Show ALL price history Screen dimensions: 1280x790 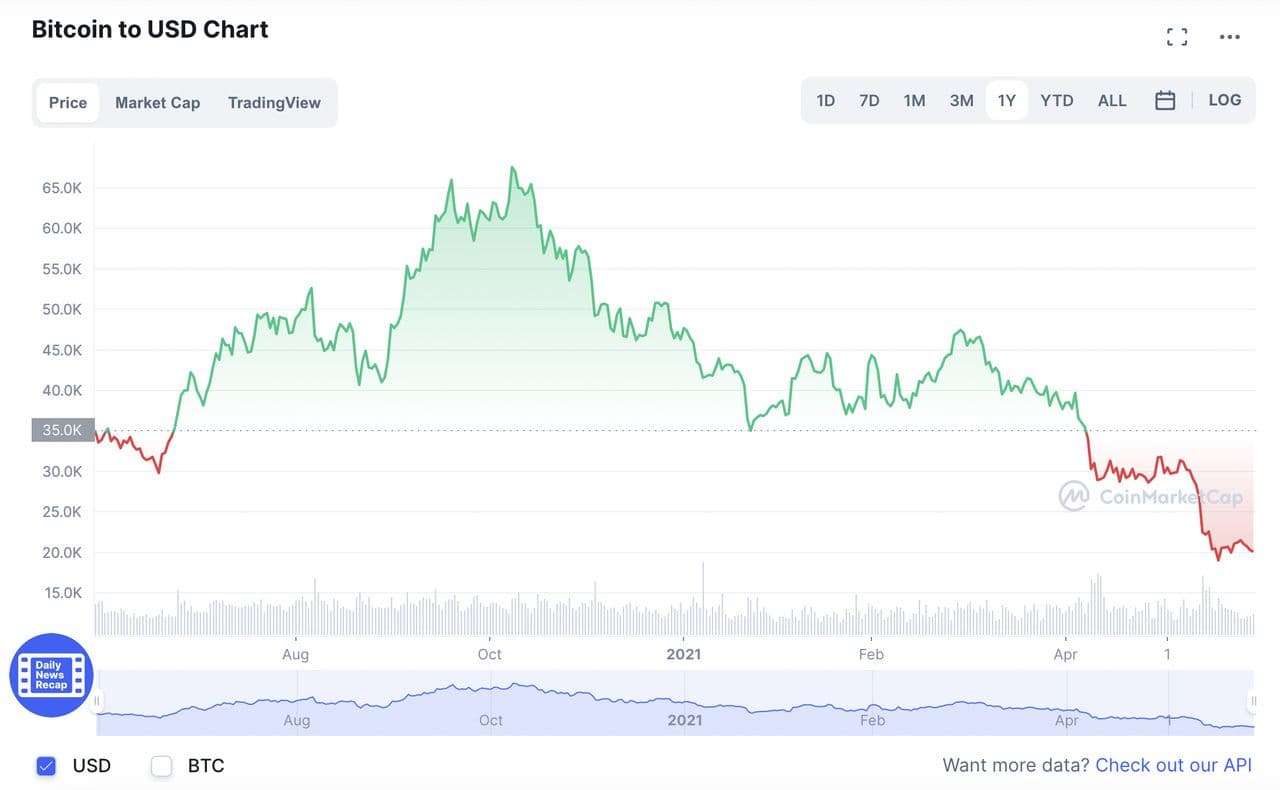1112,100
